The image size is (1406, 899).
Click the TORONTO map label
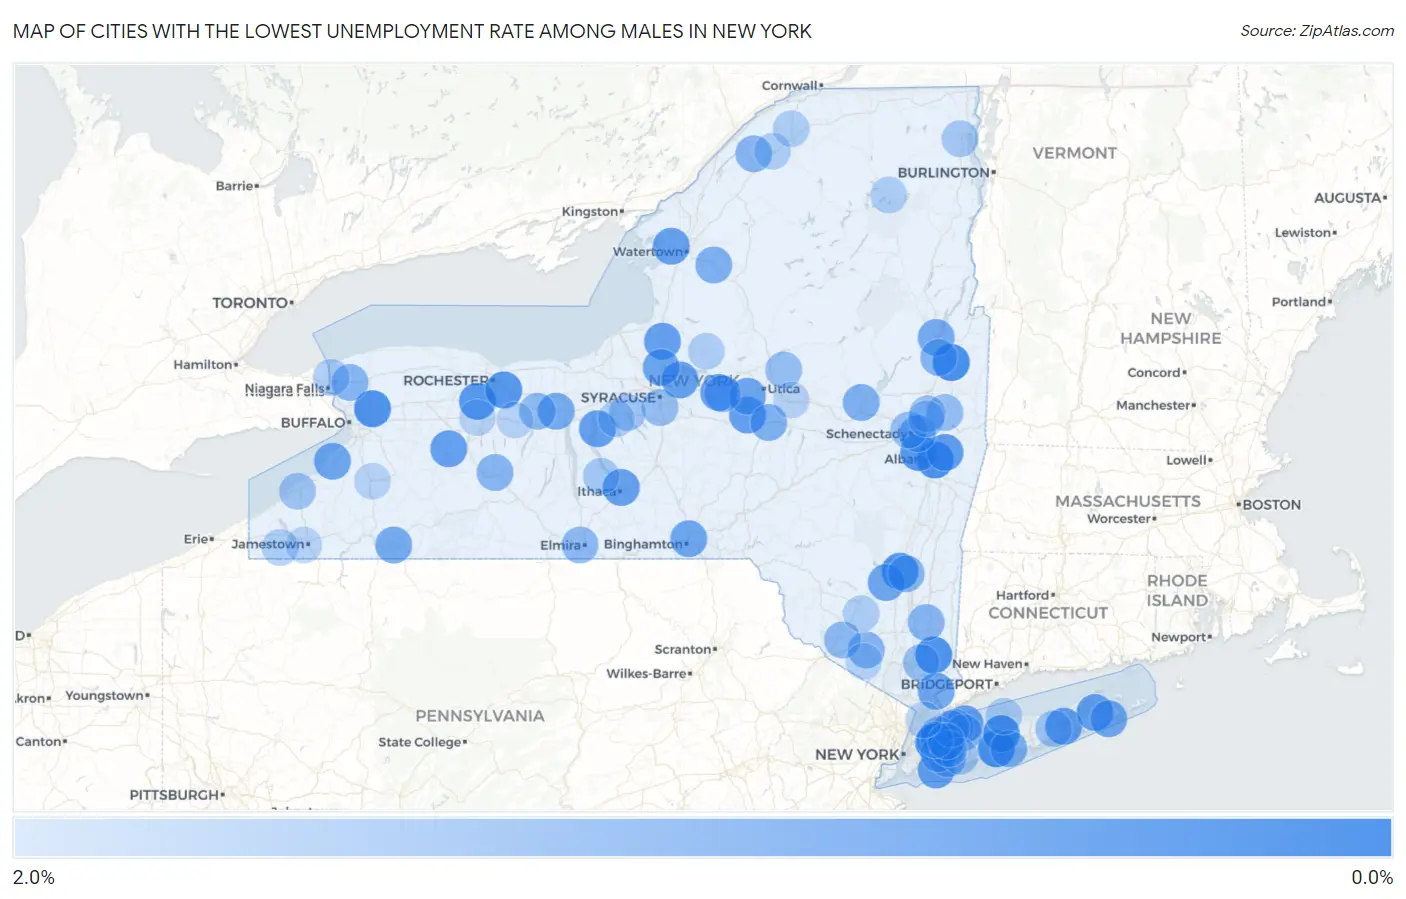tap(250, 303)
